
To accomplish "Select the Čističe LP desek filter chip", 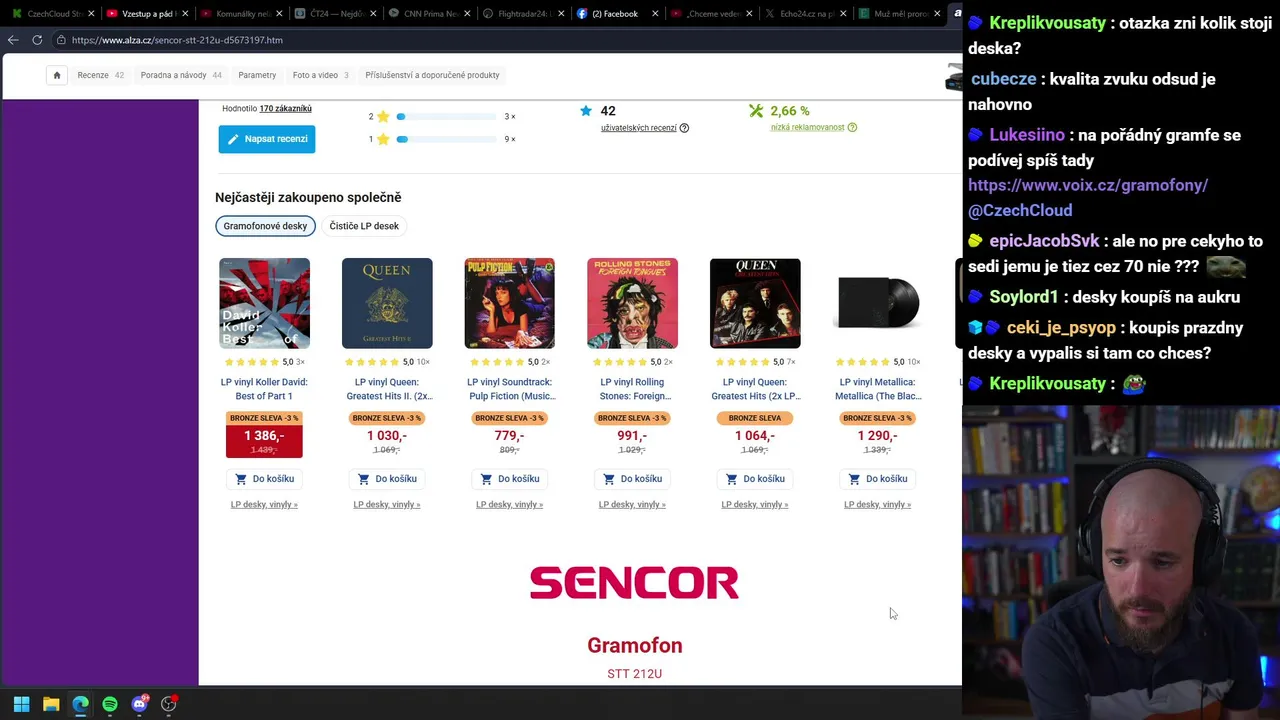I will 364,226.
